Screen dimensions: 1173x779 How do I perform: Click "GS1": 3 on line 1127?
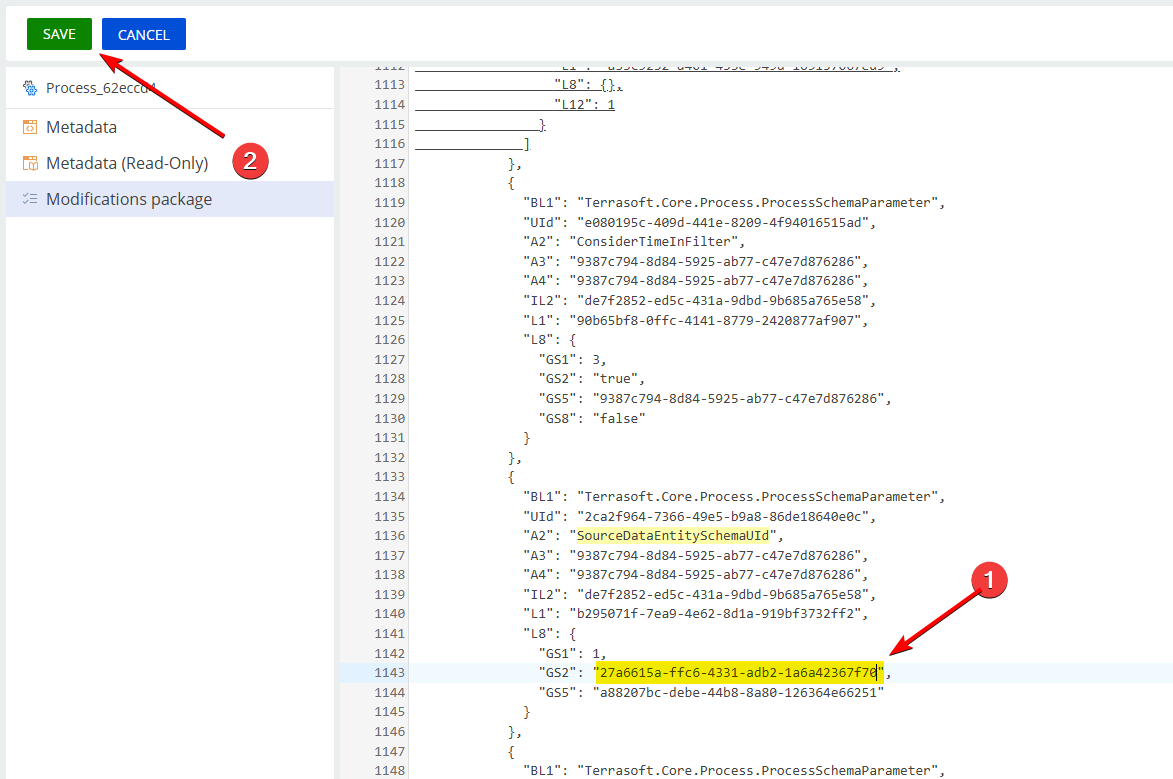[x=569, y=359]
